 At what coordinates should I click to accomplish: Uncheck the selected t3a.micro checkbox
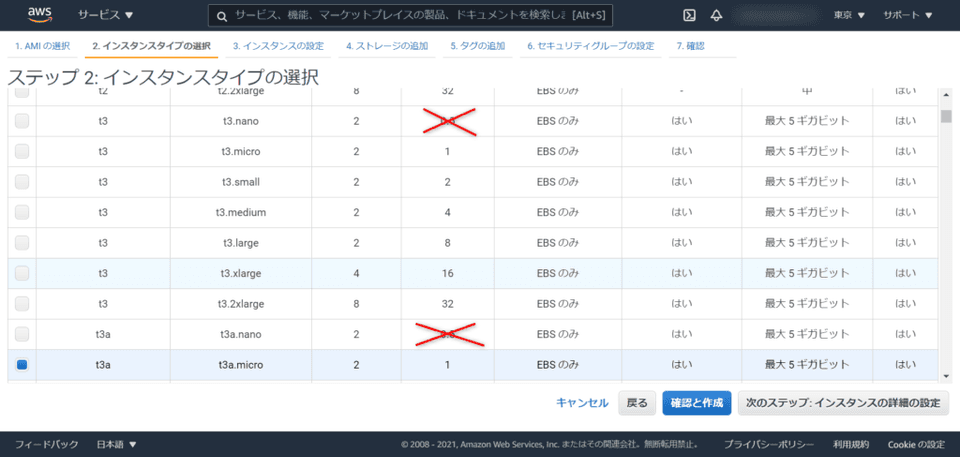point(22,365)
